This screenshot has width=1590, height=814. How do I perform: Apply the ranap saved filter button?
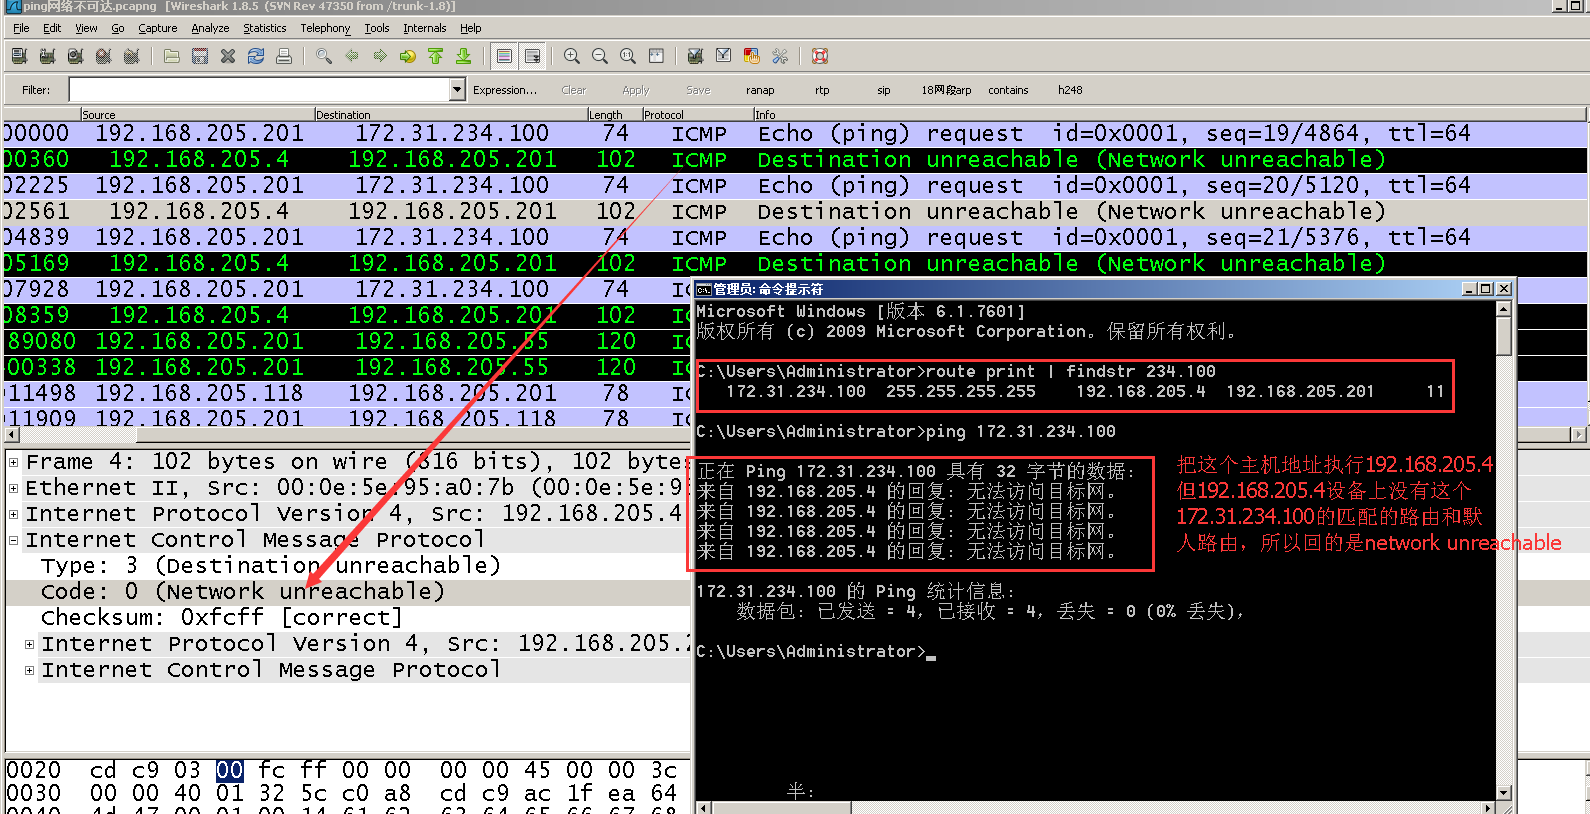click(760, 90)
